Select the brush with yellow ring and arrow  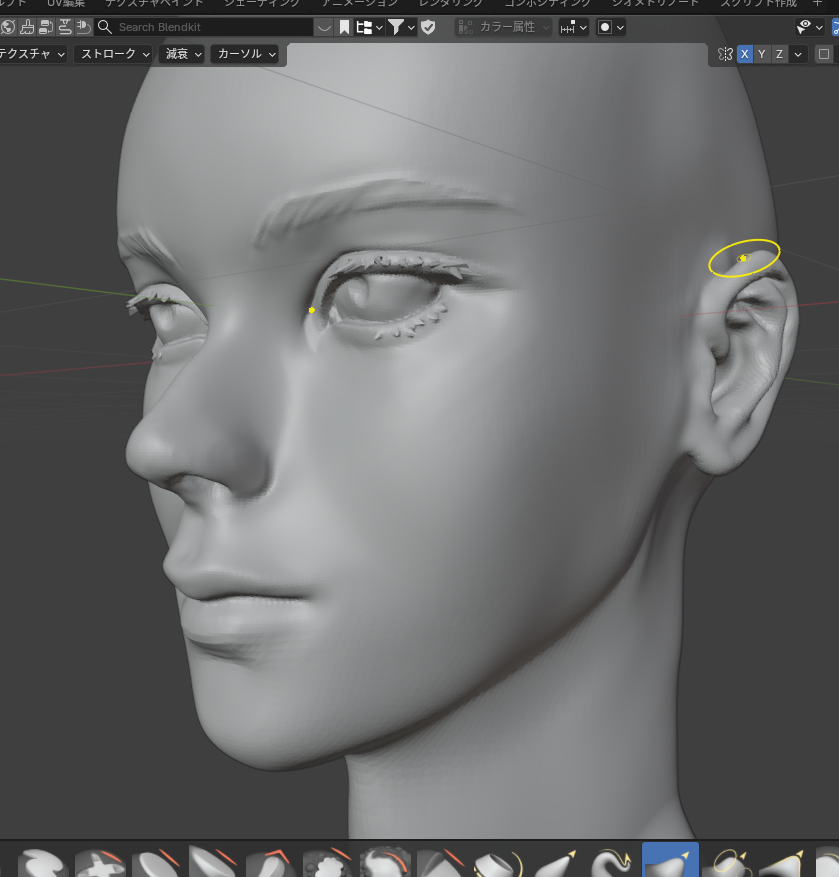(x=728, y=861)
